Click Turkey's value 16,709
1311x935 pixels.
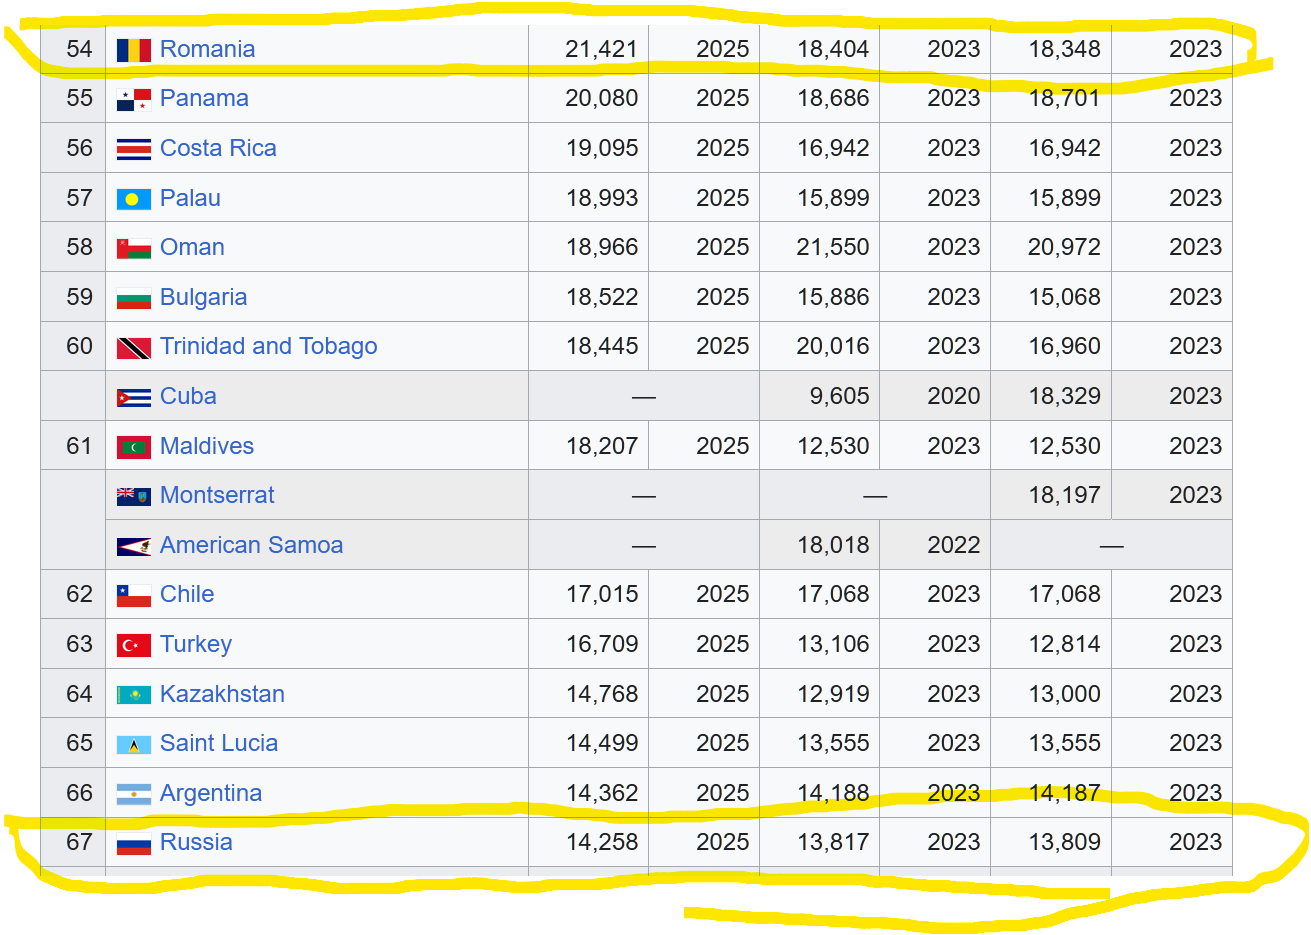(x=601, y=644)
